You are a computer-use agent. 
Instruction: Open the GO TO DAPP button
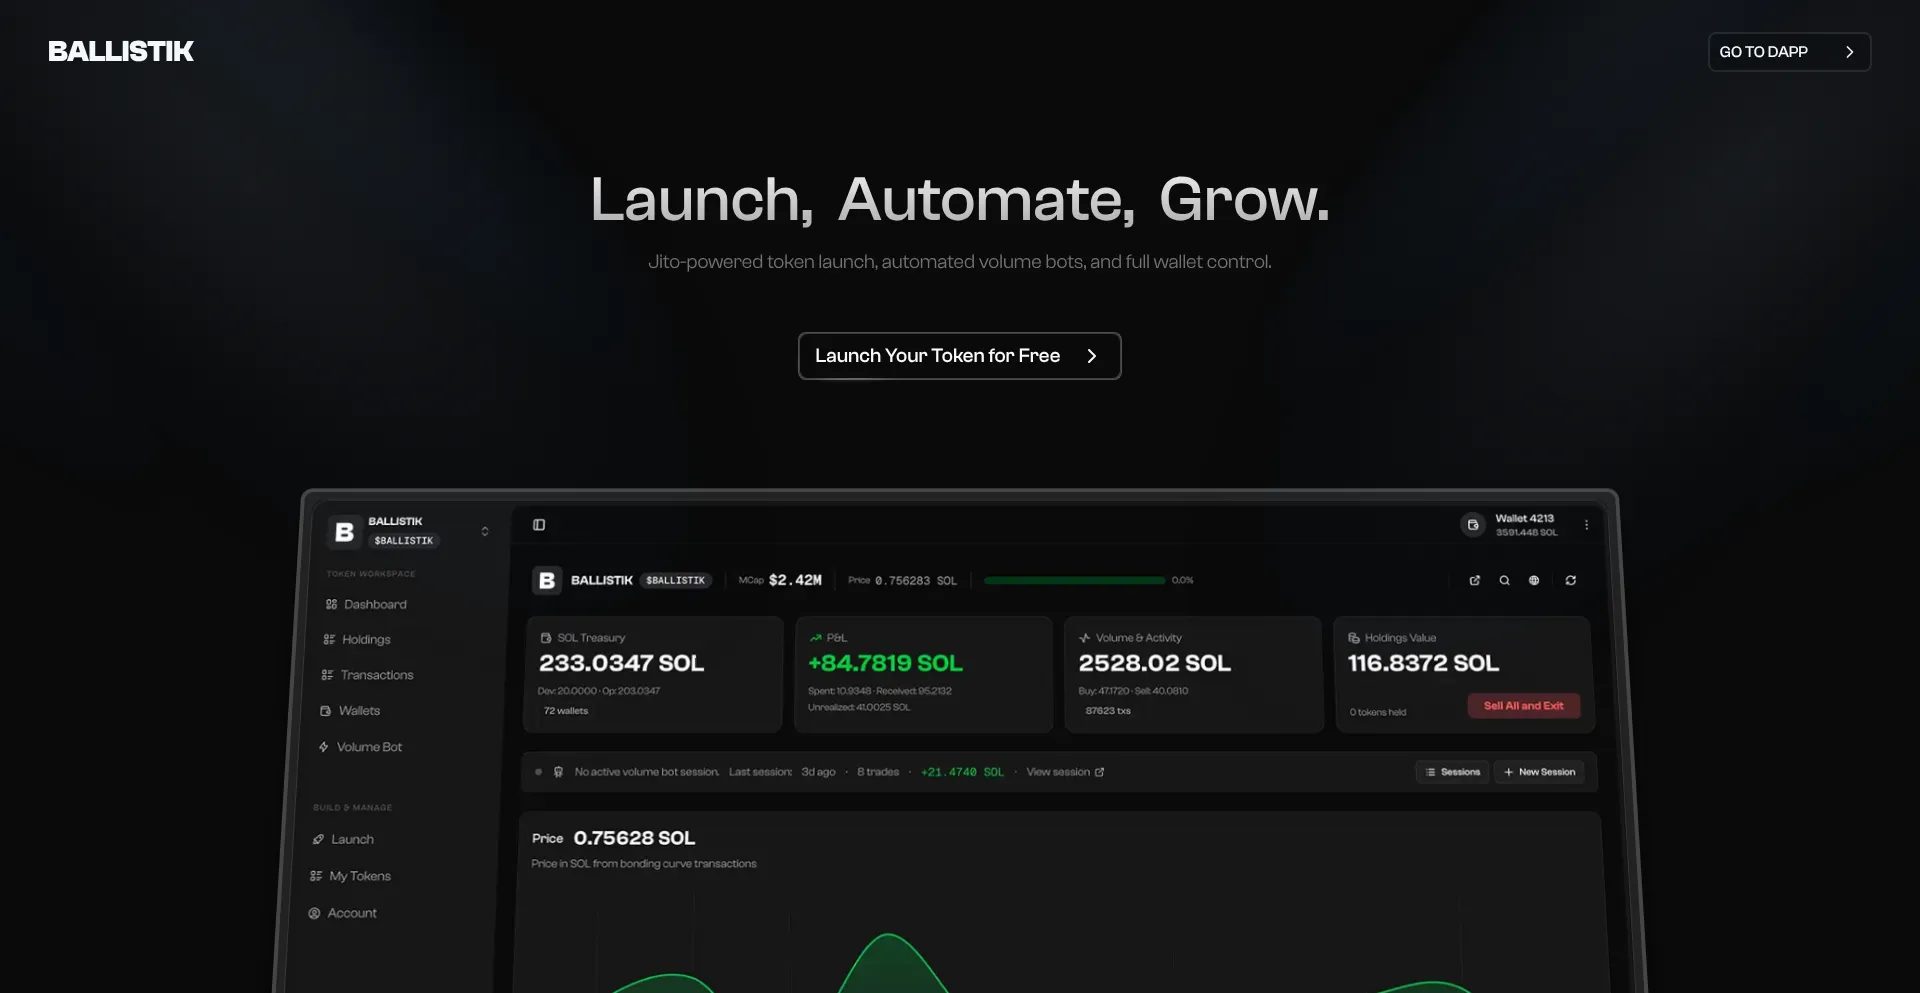(x=1789, y=52)
